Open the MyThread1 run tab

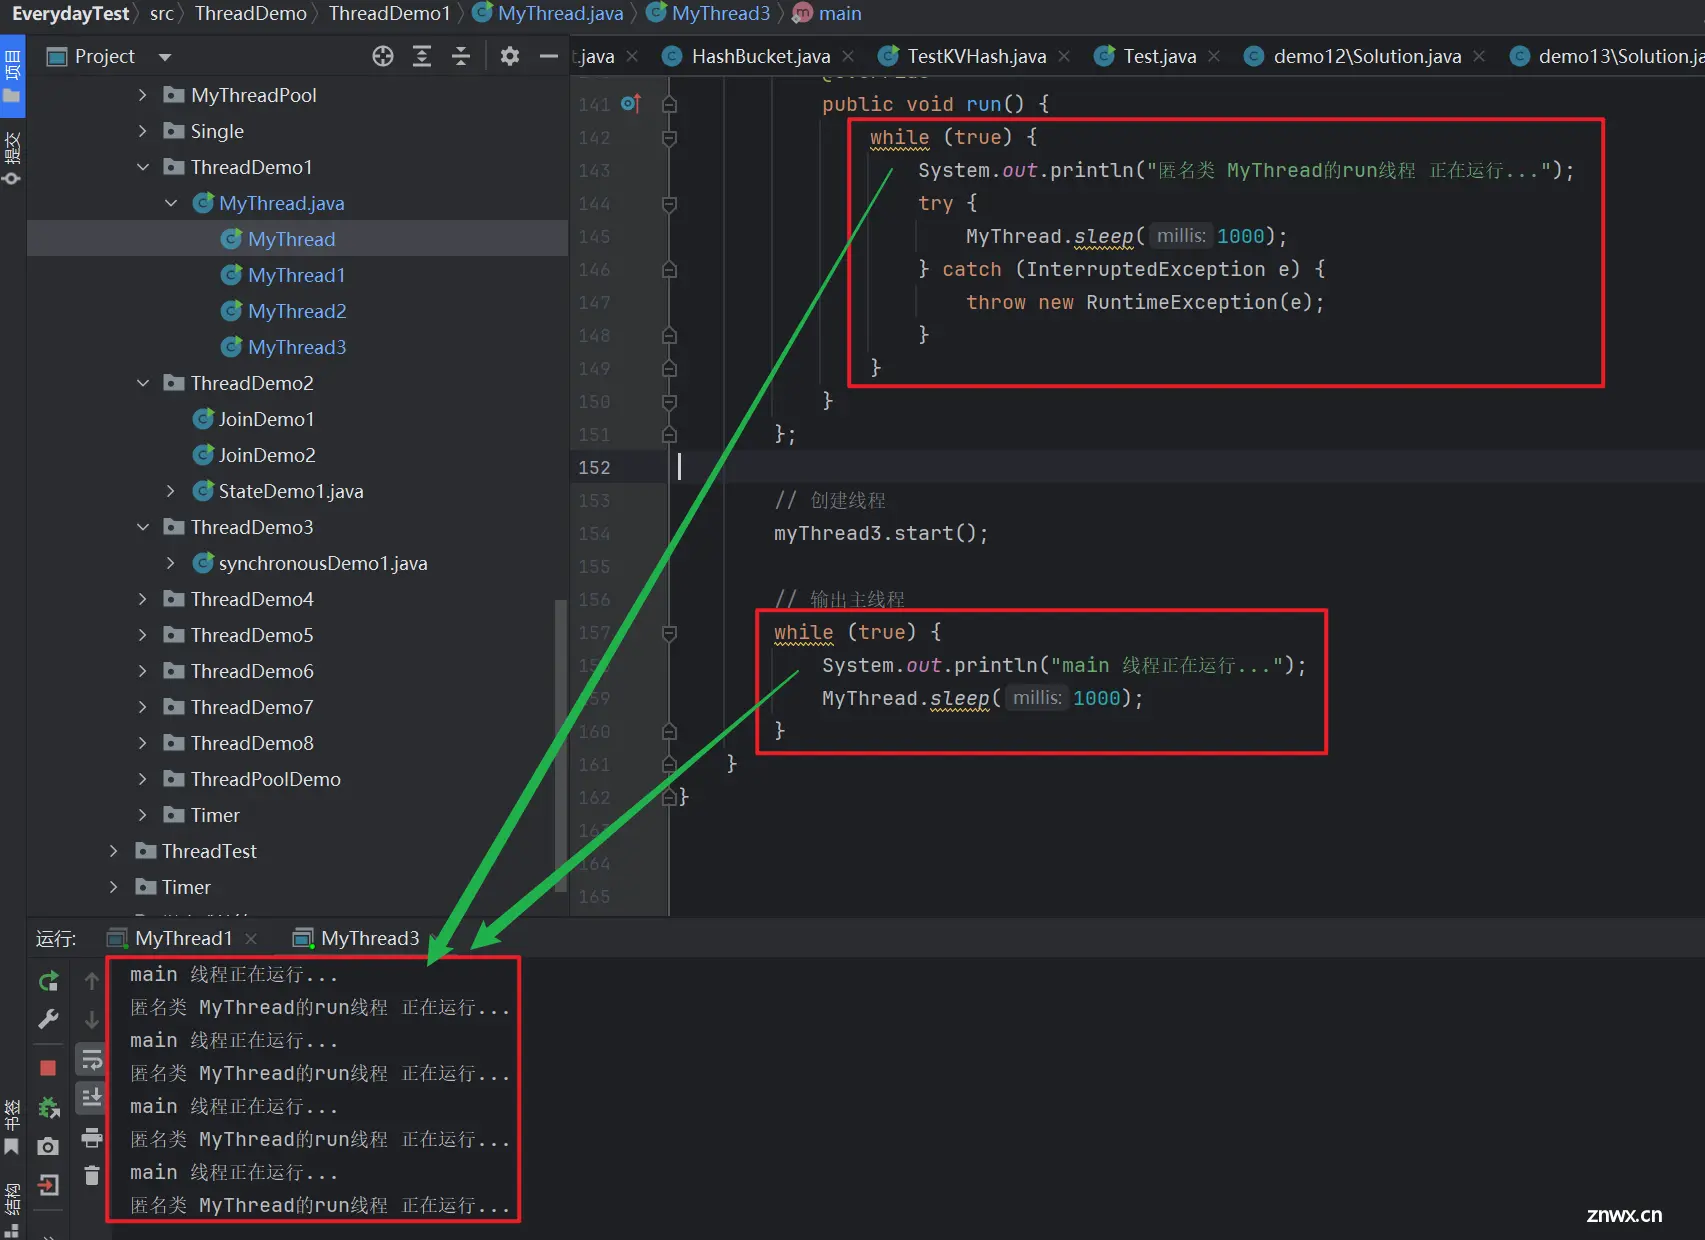[x=184, y=938]
